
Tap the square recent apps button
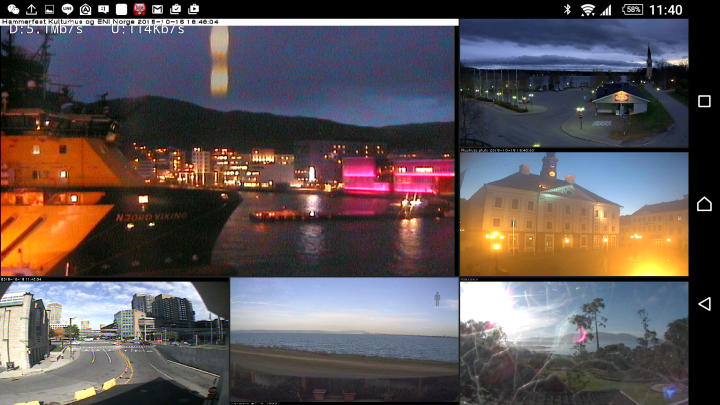704,101
